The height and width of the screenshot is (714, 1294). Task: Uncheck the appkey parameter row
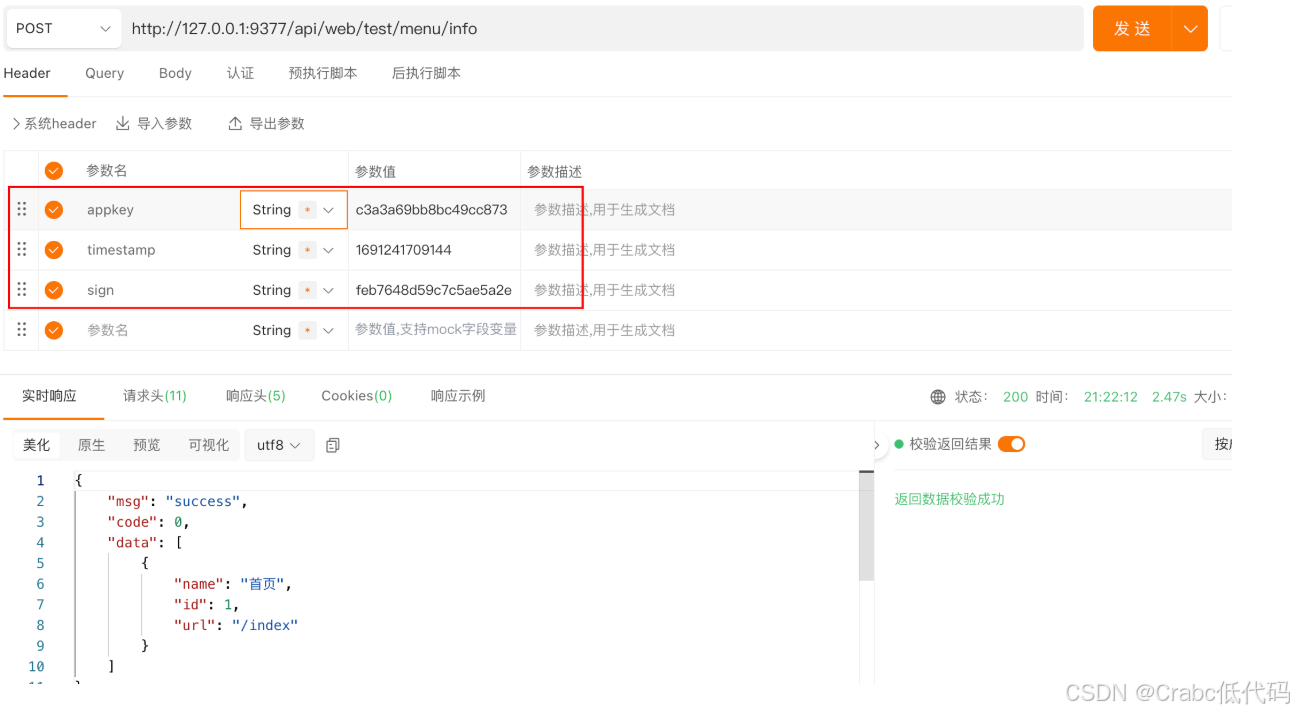(x=54, y=209)
